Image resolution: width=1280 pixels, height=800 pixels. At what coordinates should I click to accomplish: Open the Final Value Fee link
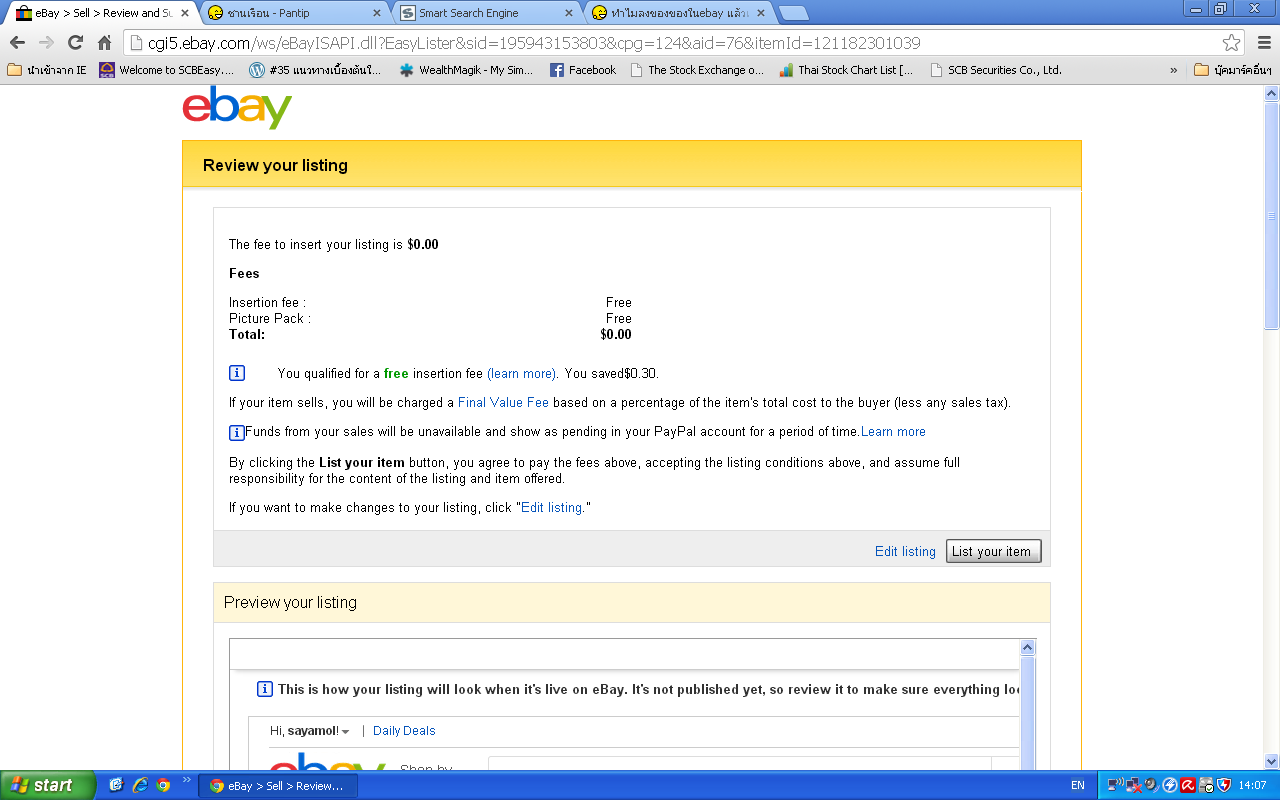tap(503, 403)
